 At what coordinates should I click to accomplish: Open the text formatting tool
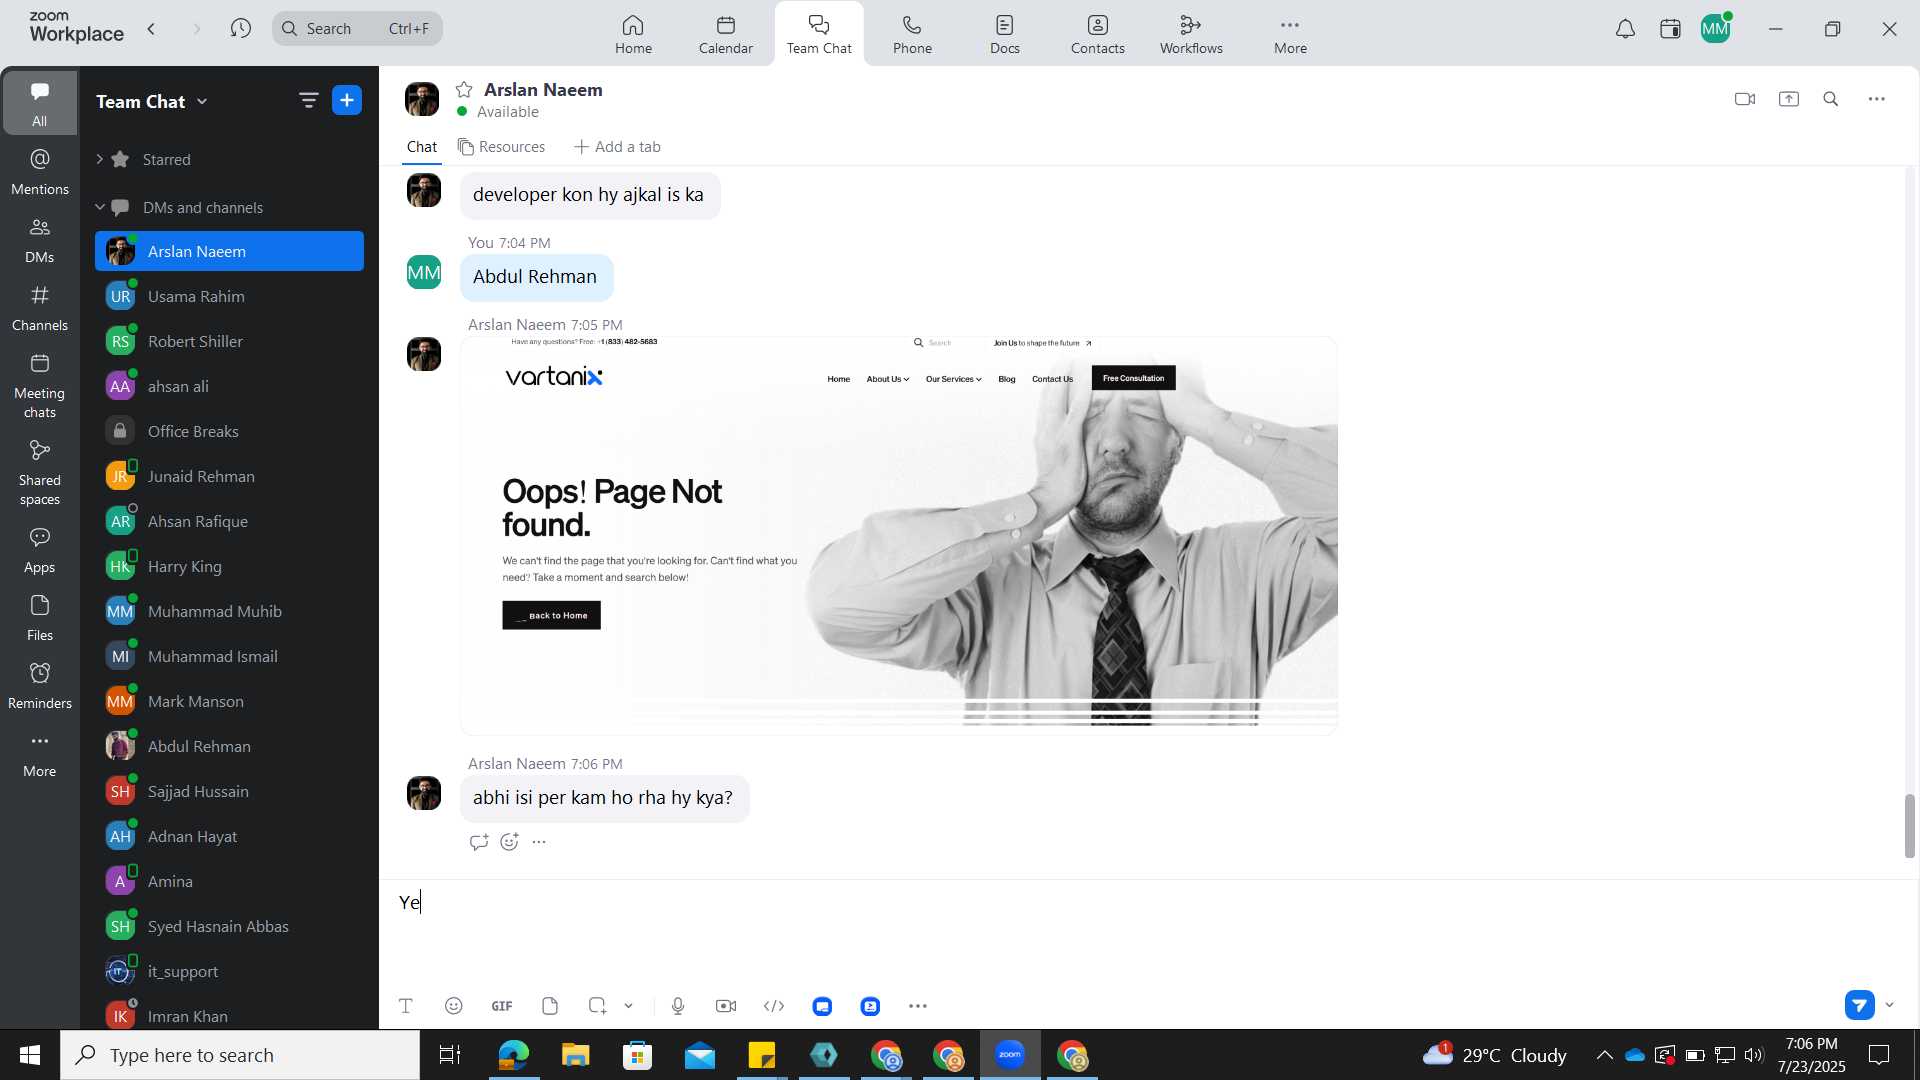[406, 1006]
